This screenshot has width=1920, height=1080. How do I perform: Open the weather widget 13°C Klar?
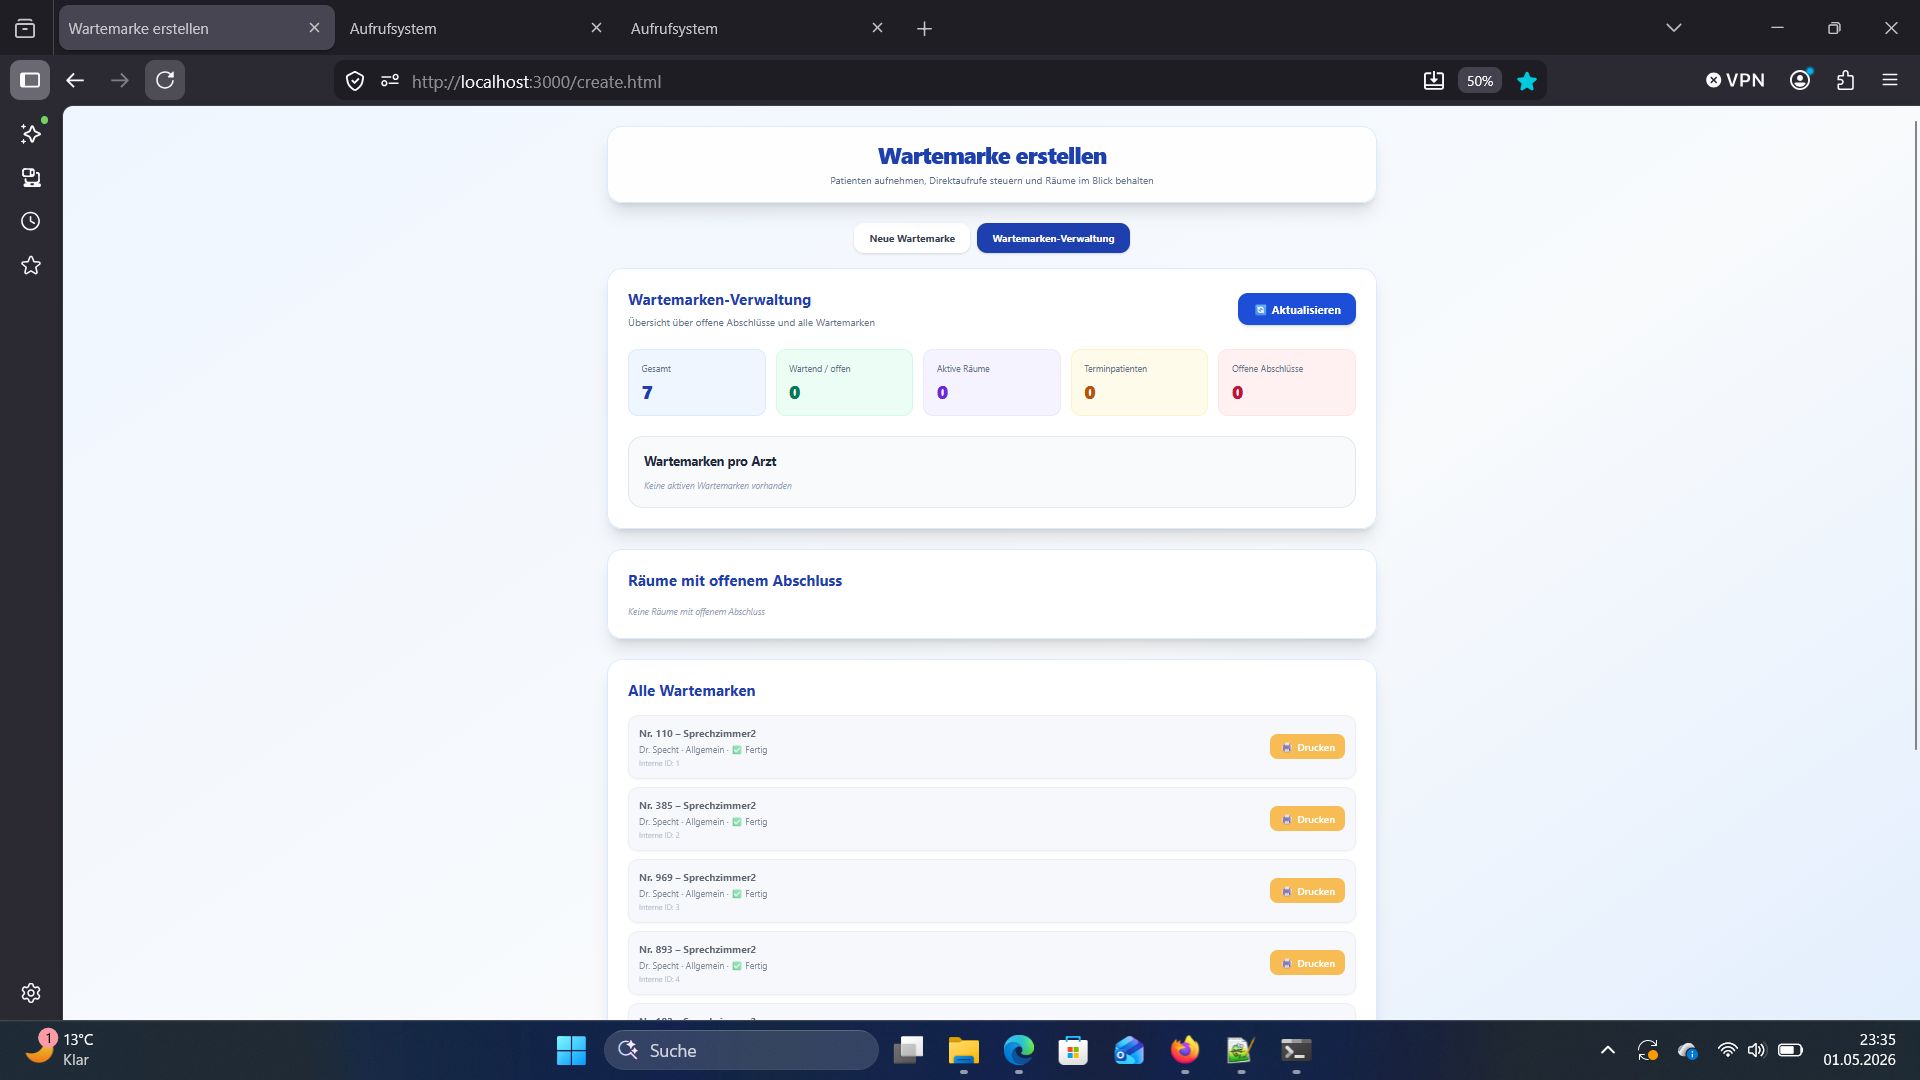[60, 1050]
